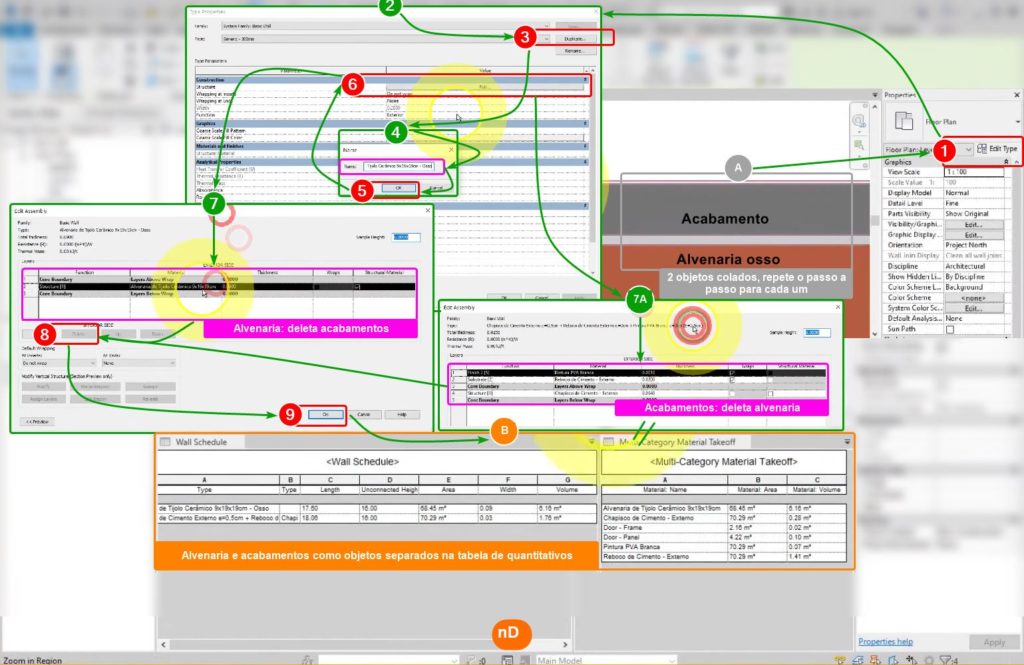Click the step 1 red circle marker
Screen dimensions: 1024x665
(x=952, y=149)
